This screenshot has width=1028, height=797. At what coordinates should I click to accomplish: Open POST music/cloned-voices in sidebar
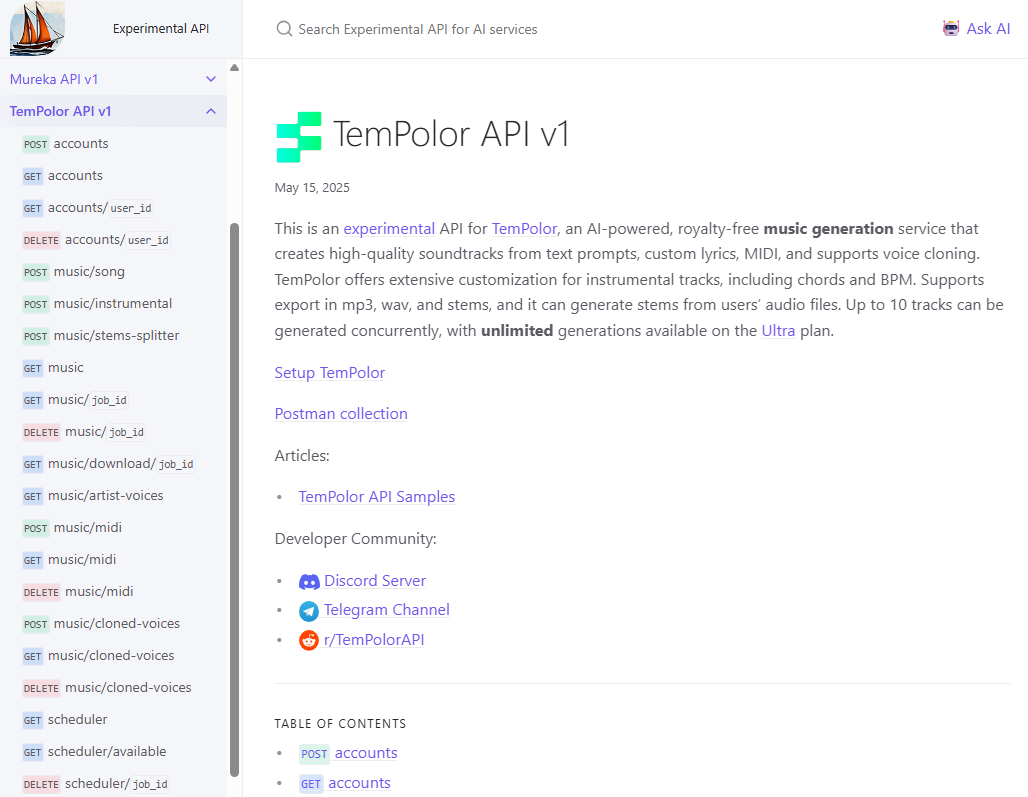[x=101, y=624]
